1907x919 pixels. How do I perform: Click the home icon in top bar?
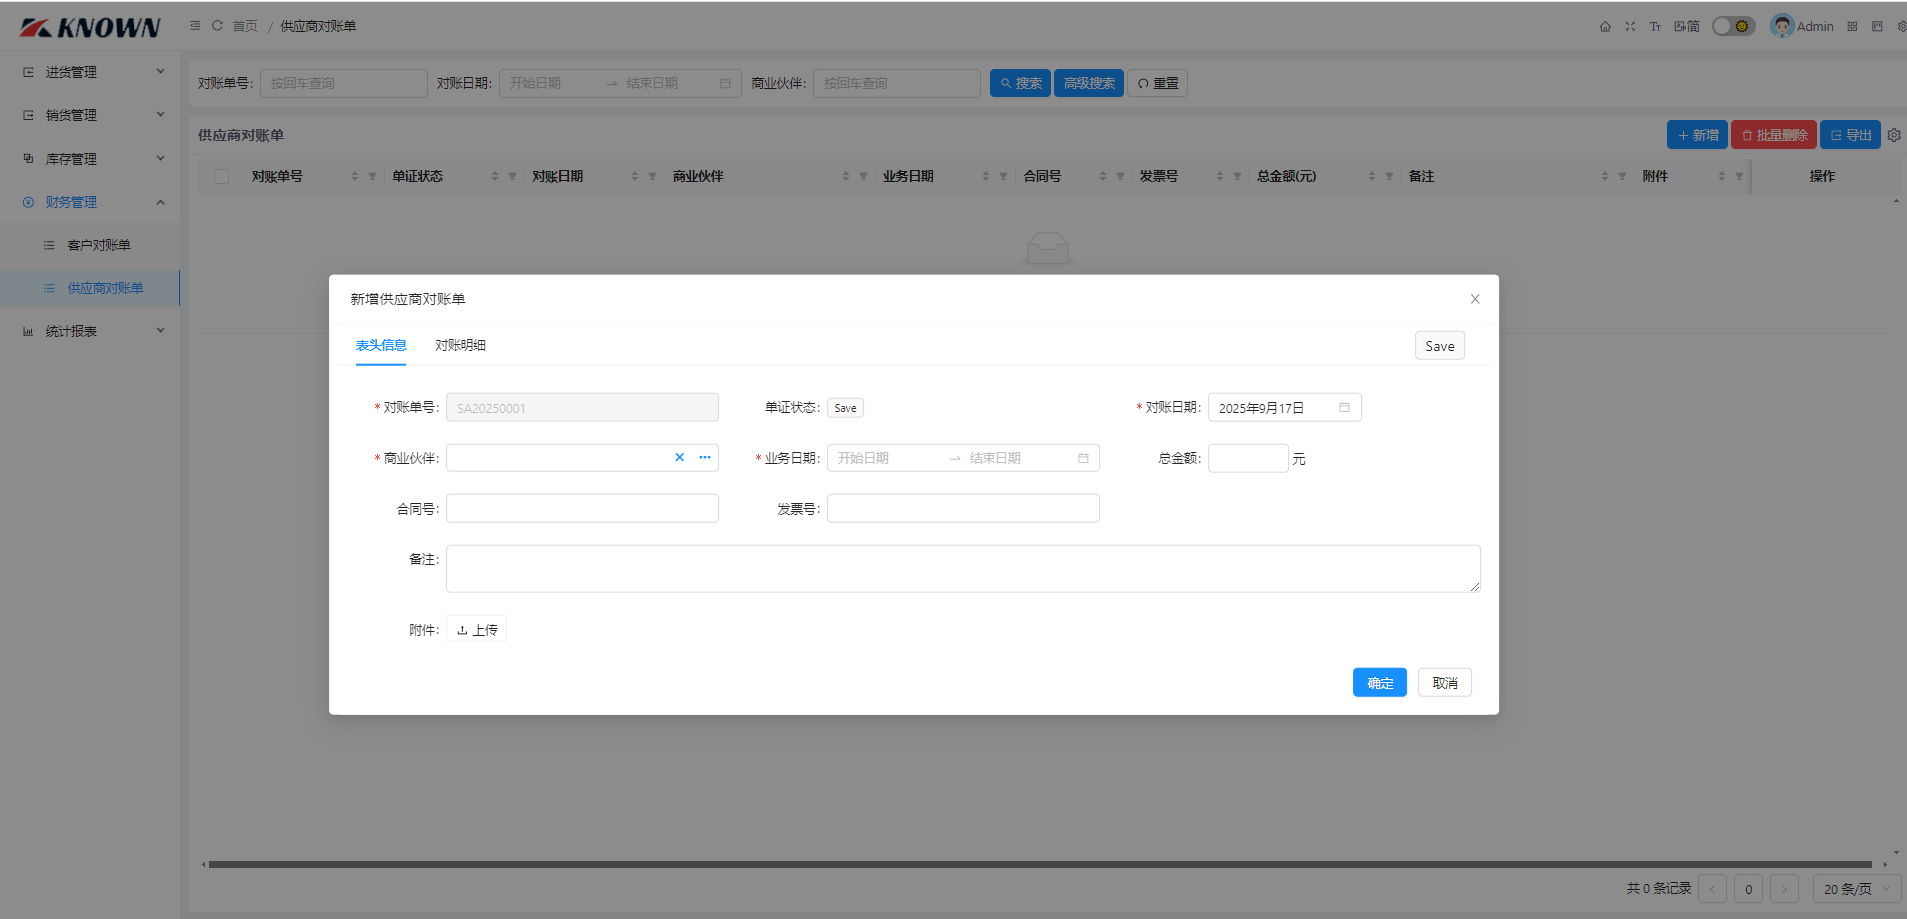click(1605, 27)
